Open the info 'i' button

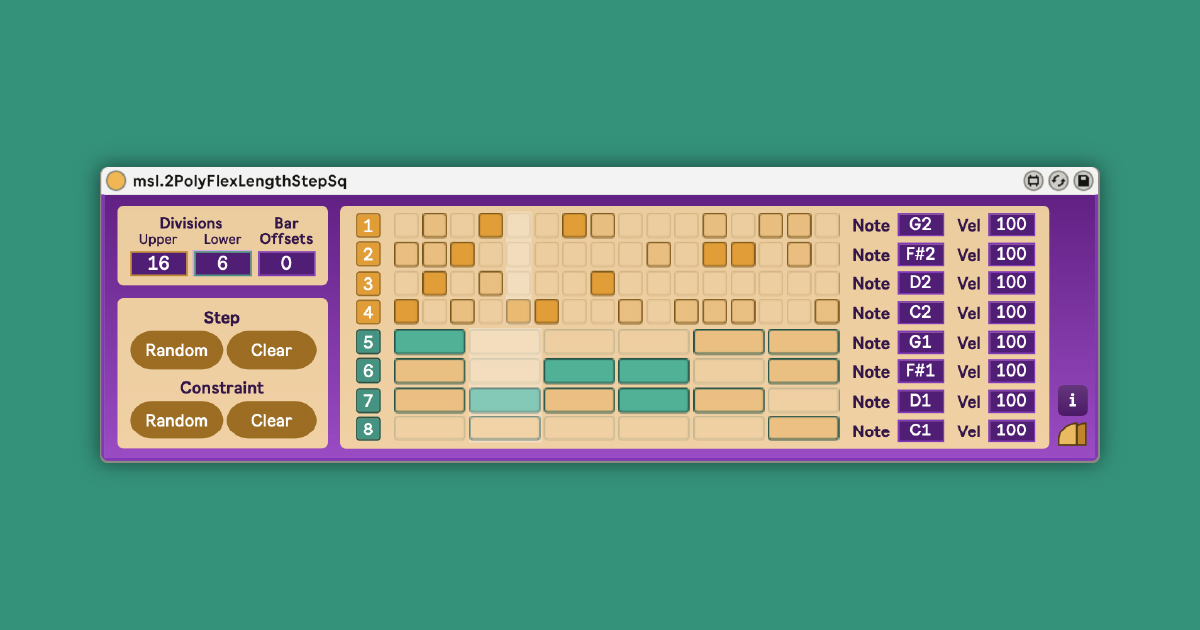click(1072, 401)
